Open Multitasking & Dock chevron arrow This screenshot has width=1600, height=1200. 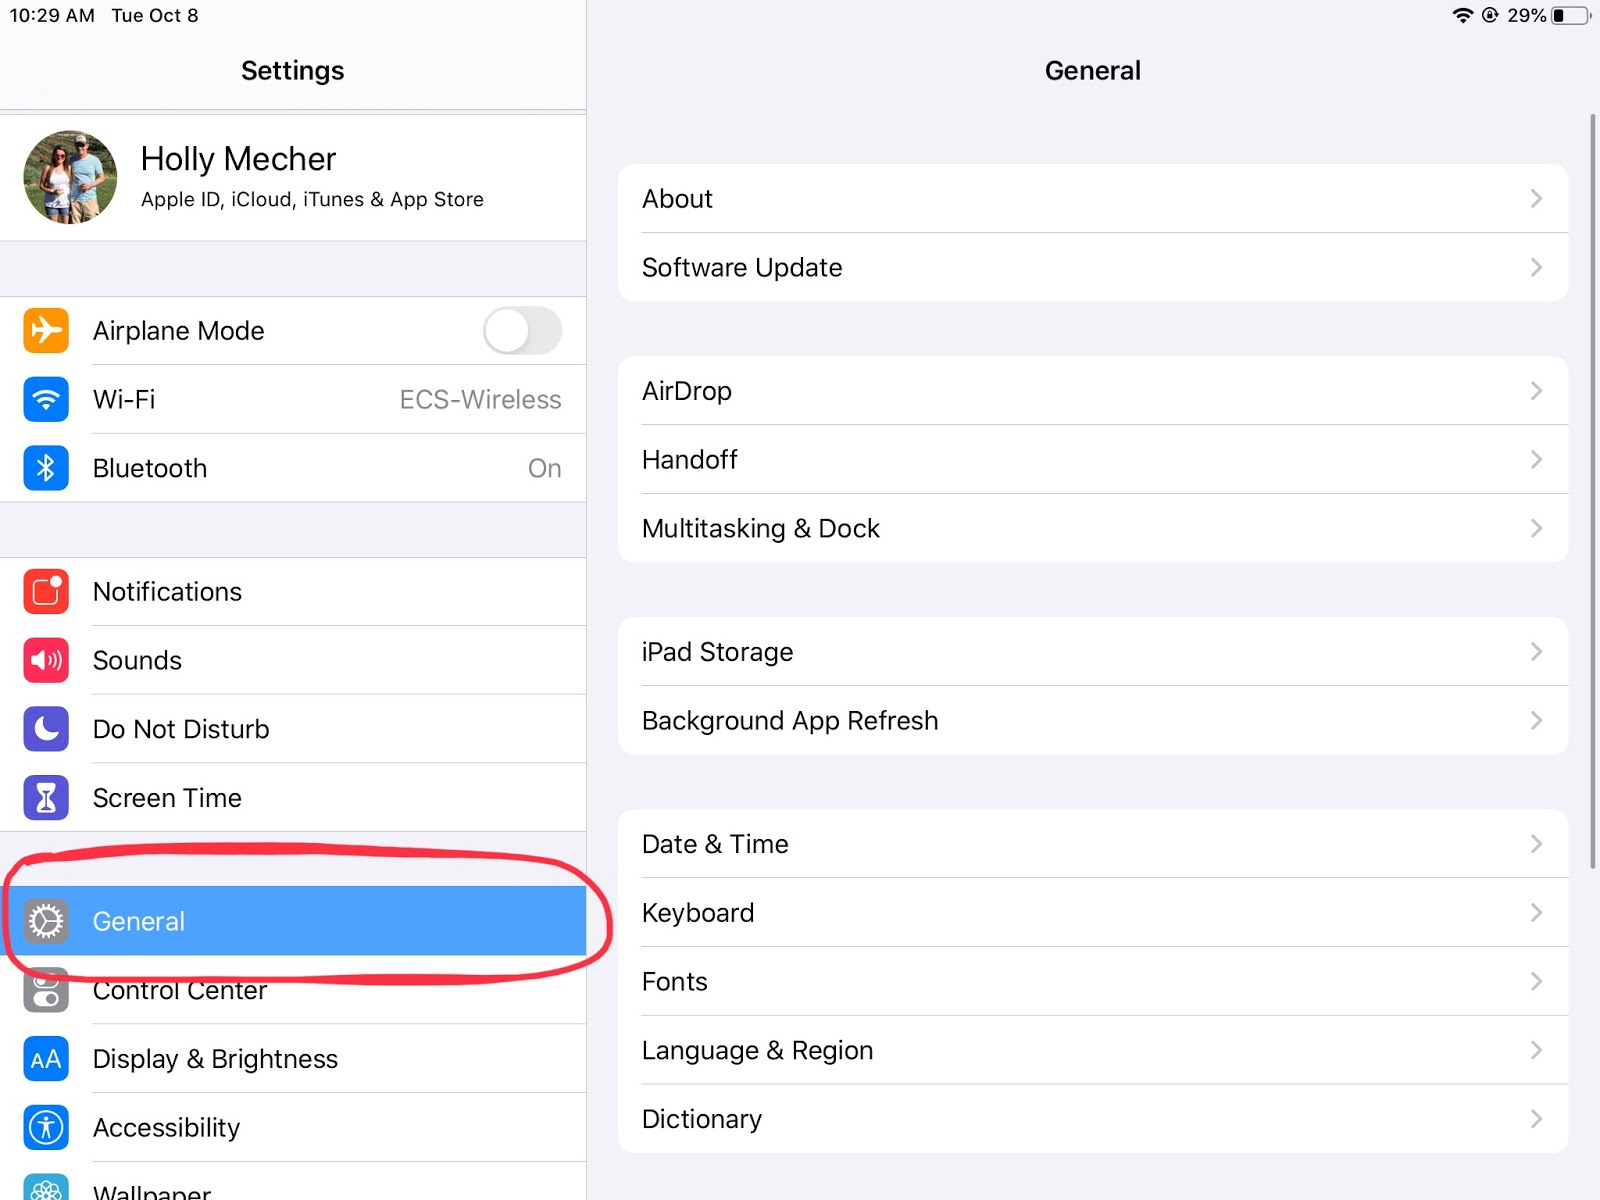coord(1536,528)
